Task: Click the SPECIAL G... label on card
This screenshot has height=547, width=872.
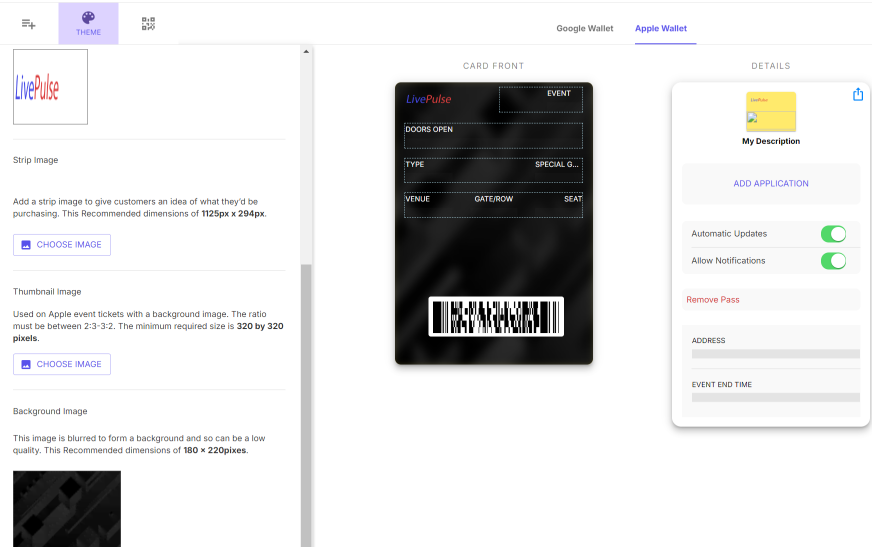Action: point(557,165)
